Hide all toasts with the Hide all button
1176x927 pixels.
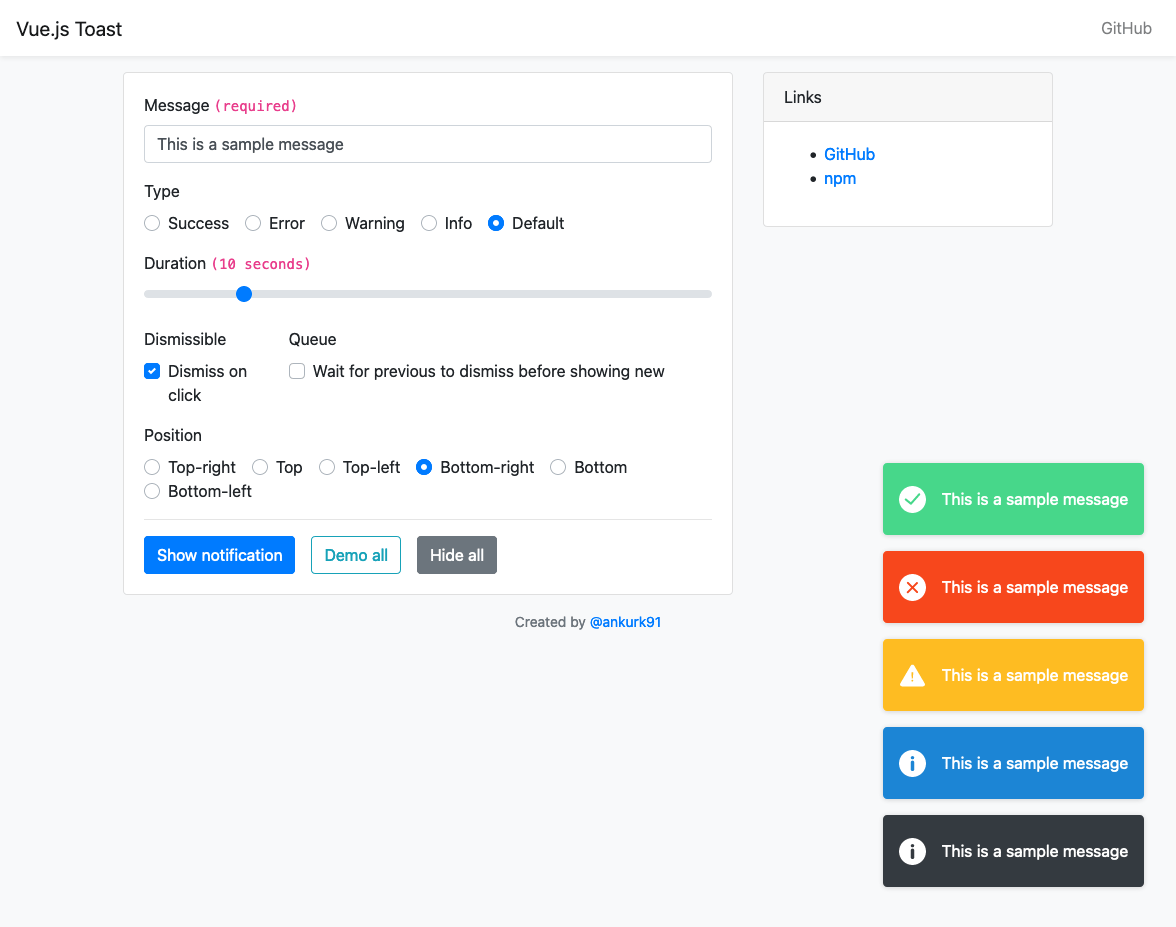(x=456, y=555)
